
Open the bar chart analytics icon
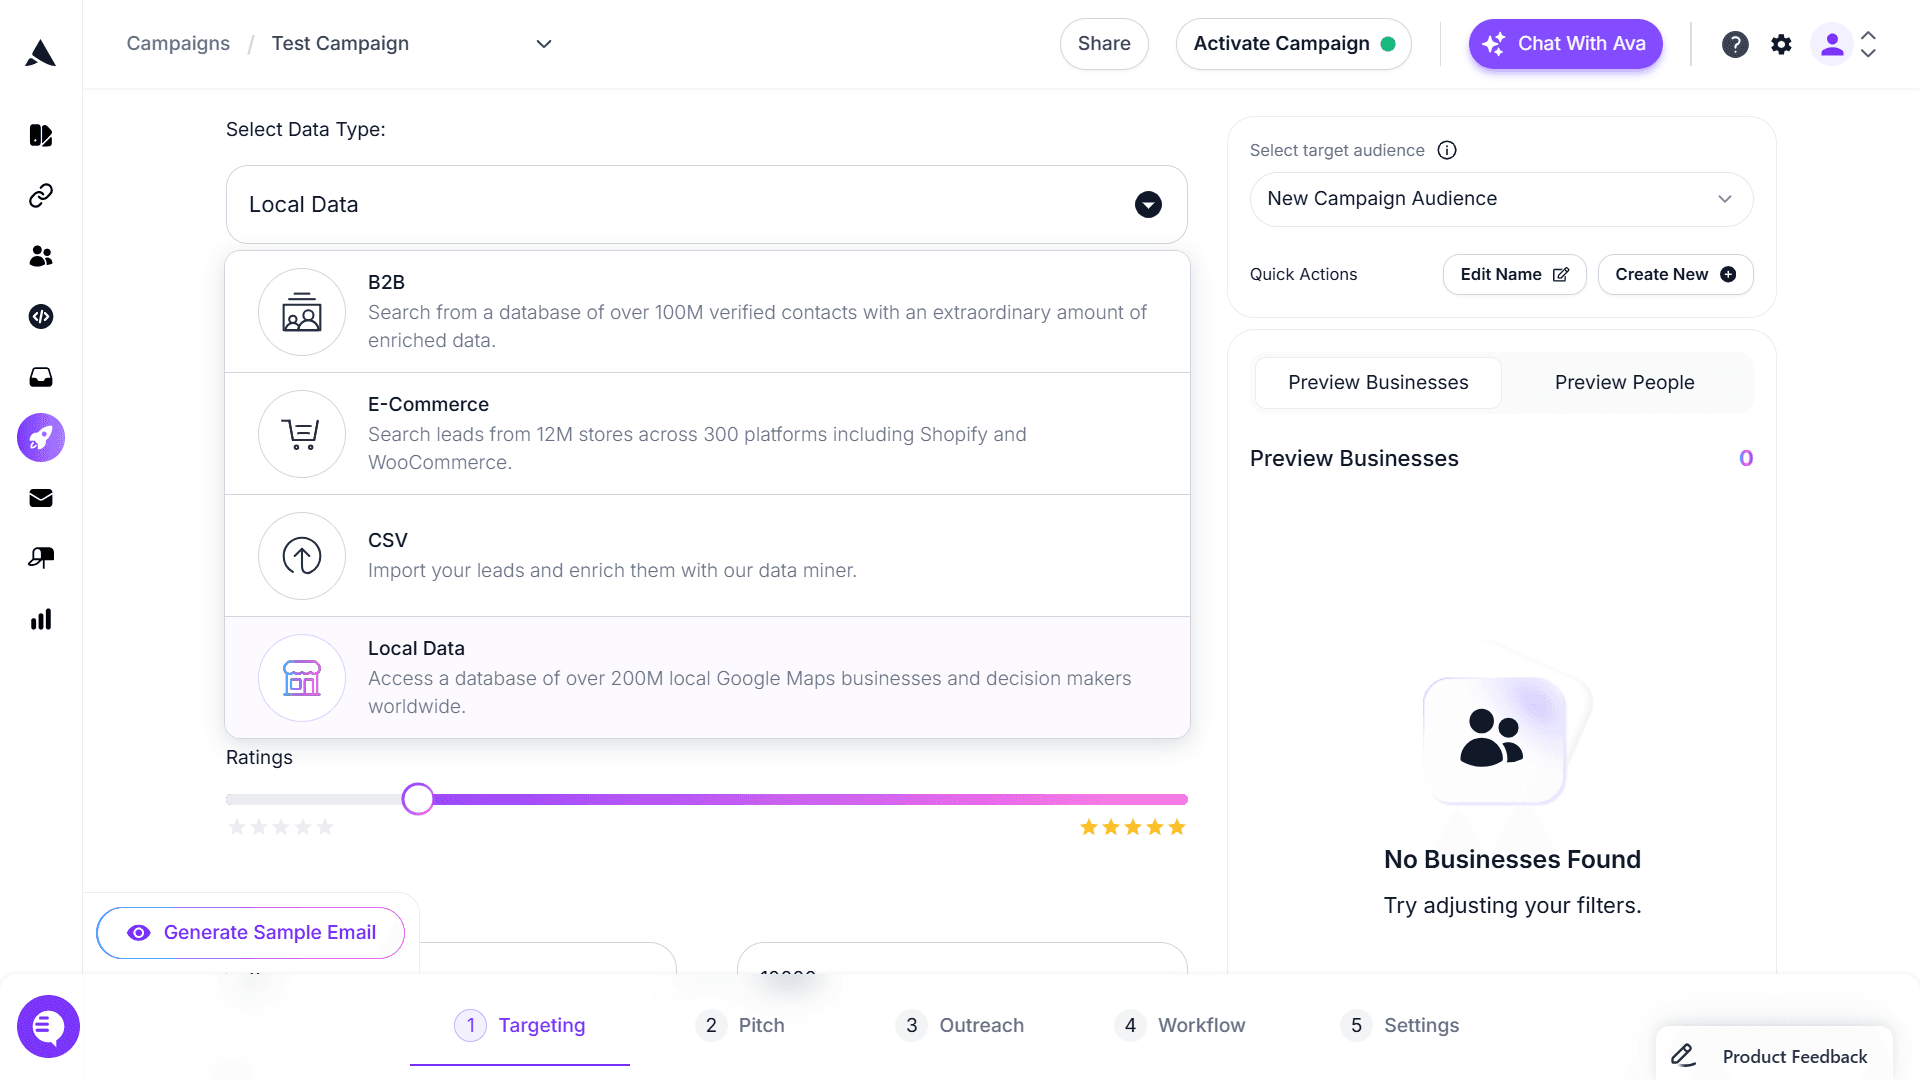[x=41, y=620]
